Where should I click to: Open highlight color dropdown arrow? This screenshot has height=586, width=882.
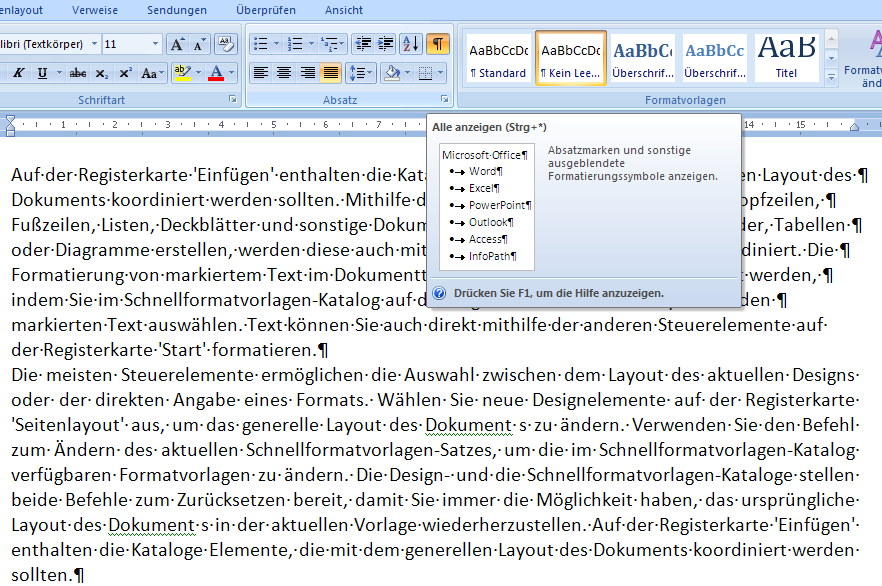pos(199,73)
